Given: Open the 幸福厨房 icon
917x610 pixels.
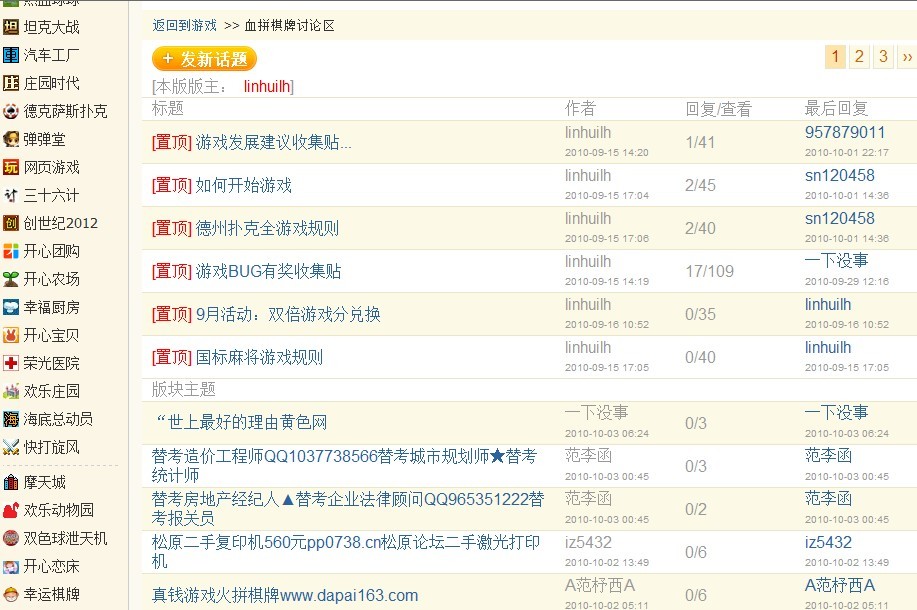Looking at the screenshot, I should (11, 307).
